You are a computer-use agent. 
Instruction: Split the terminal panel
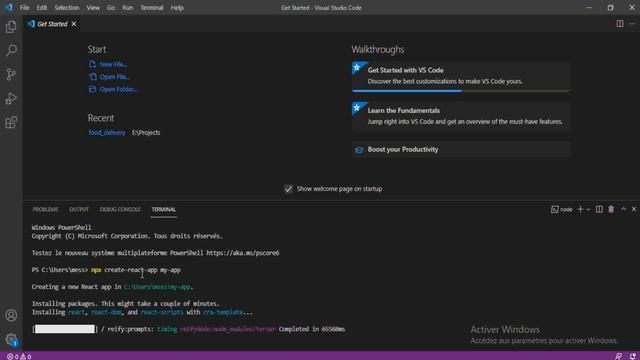599,209
